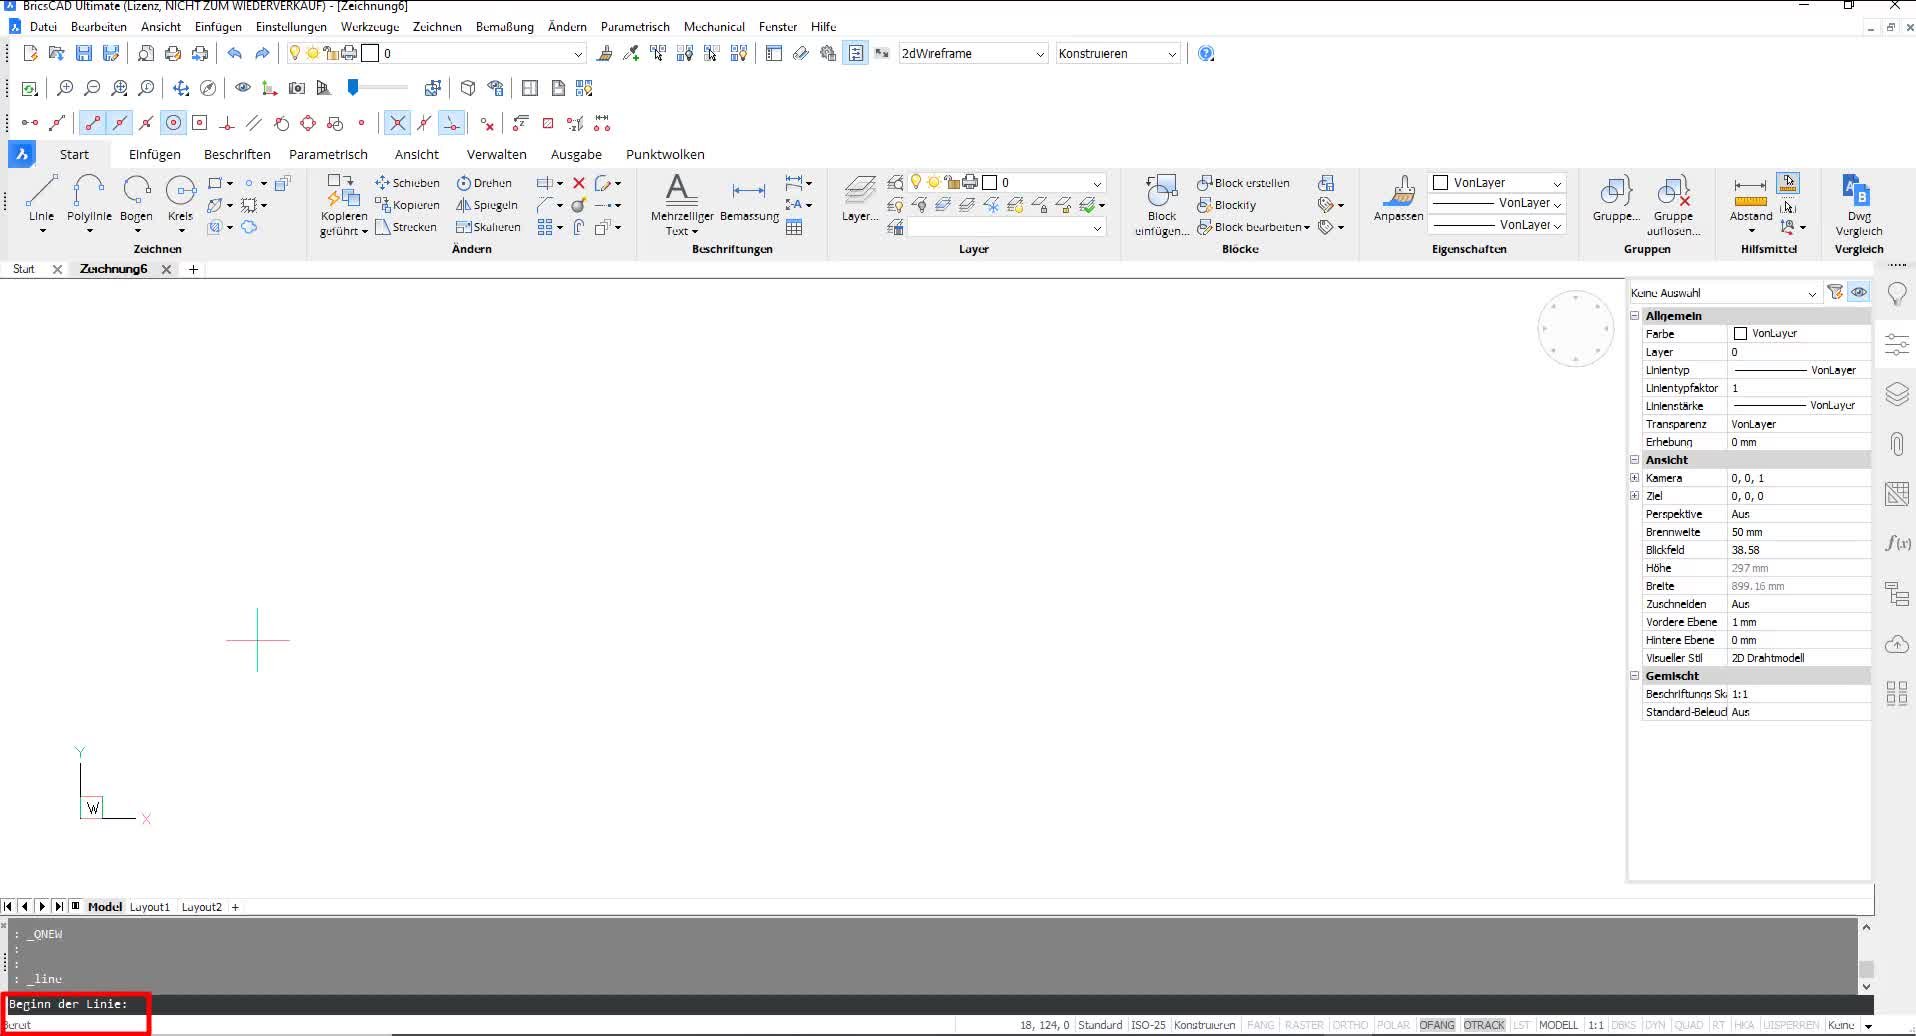This screenshot has width=1916, height=1036.
Task: Collapse the Allgemein properties section
Action: (x=1636, y=316)
